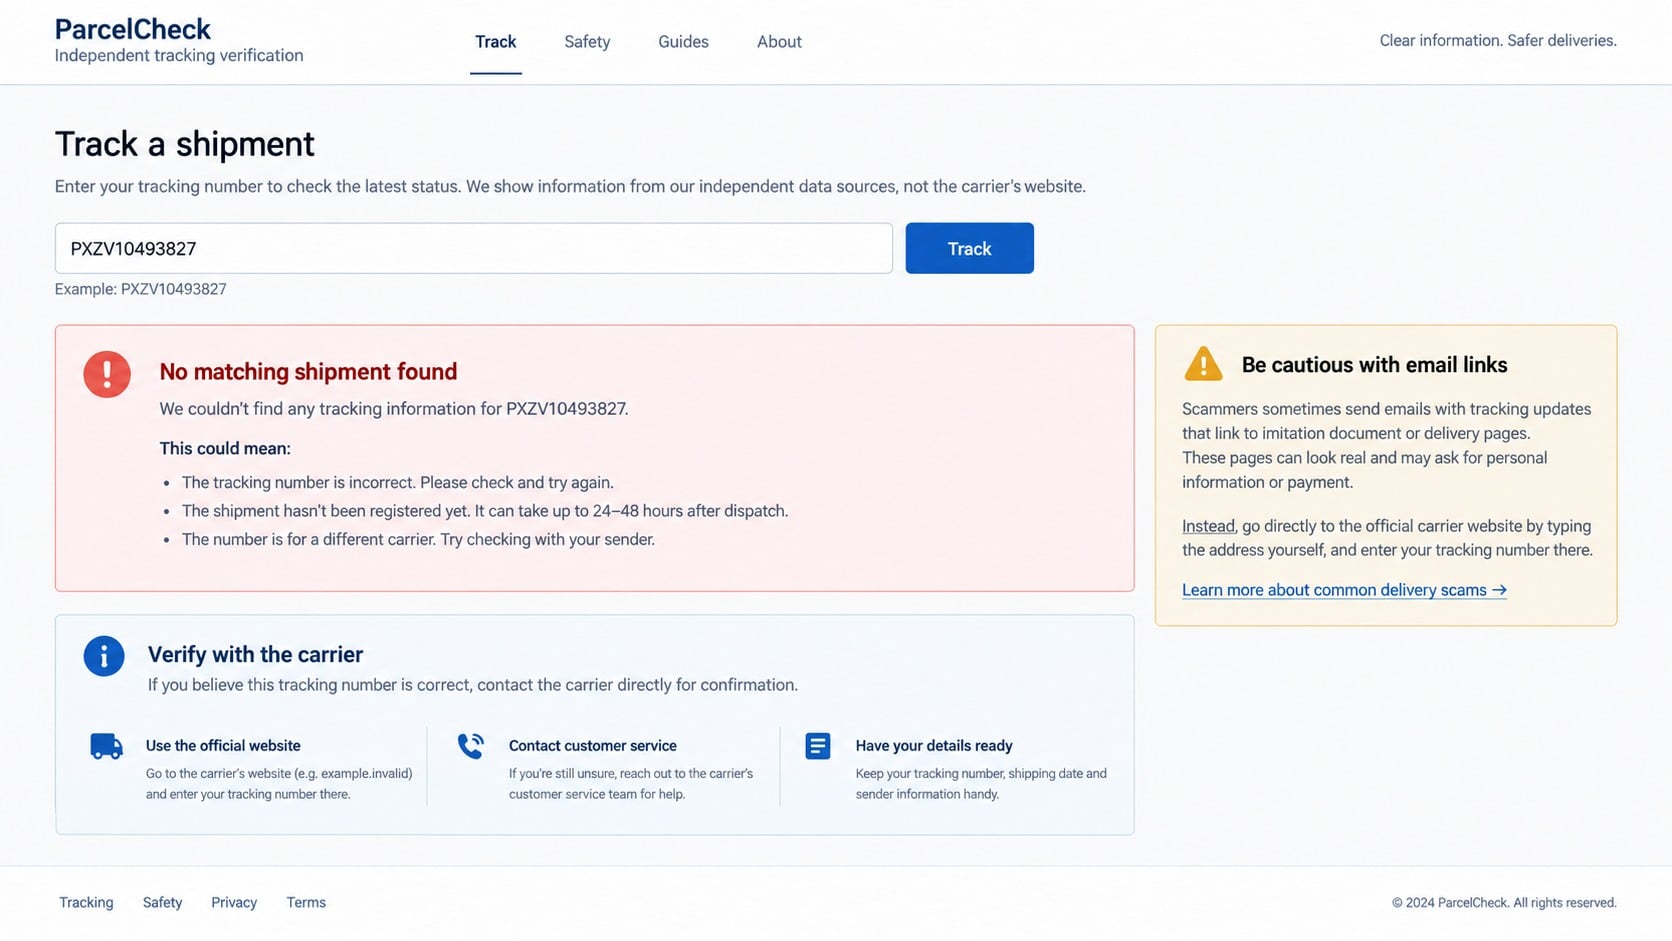This screenshot has width=1672, height=941.
Task: Click the red error exclamation icon
Action: [x=107, y=374]
